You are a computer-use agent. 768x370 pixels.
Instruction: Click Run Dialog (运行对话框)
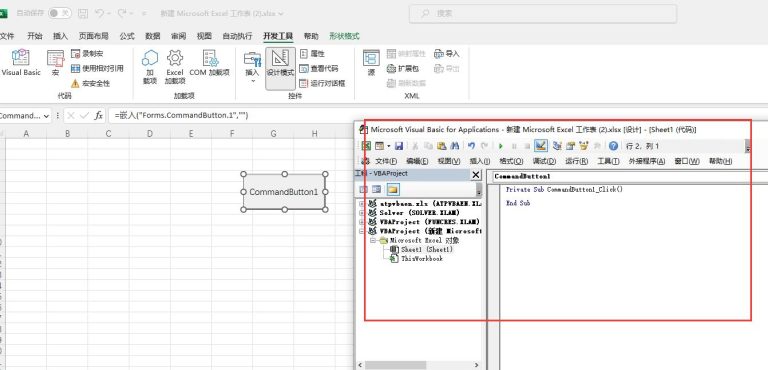click(x=322, y=83)
